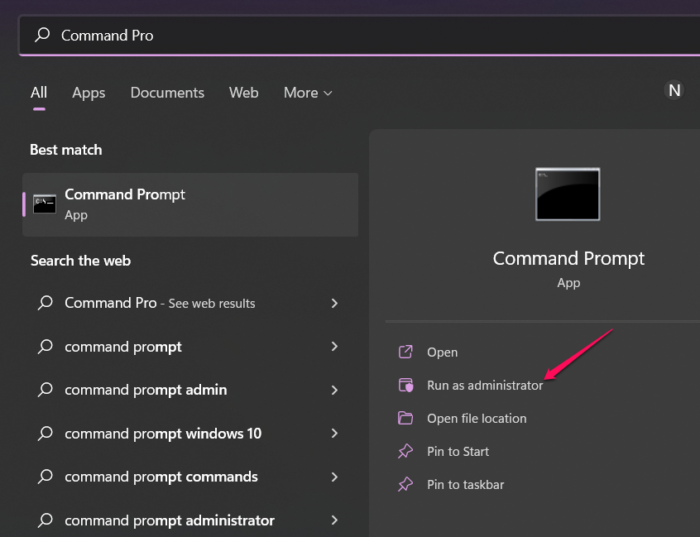The height and width of the screenshot is (537, 700).
Task: Click the Run as administrator shield icon
Action: [x=405, y=385]
